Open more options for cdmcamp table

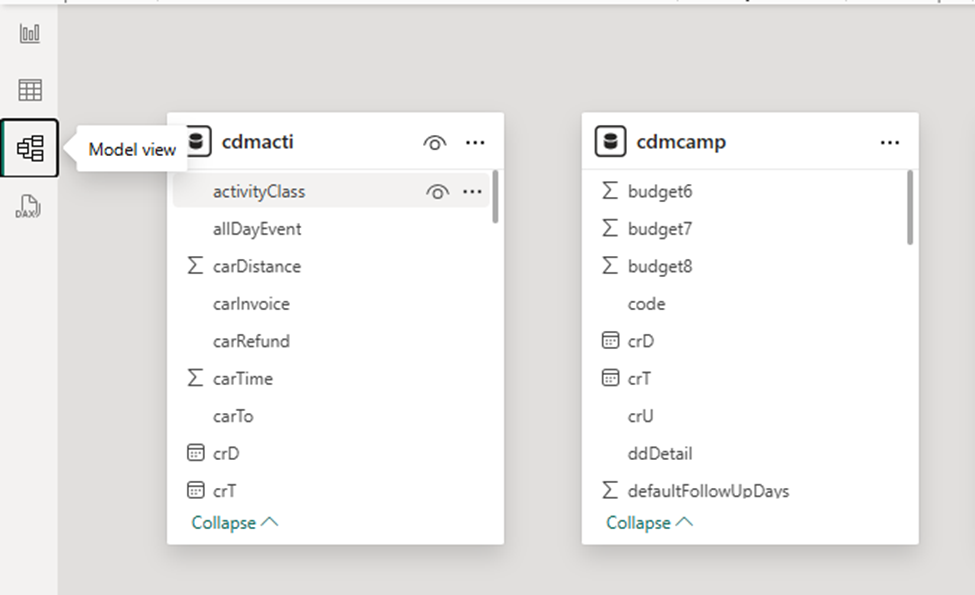(890, 143)
